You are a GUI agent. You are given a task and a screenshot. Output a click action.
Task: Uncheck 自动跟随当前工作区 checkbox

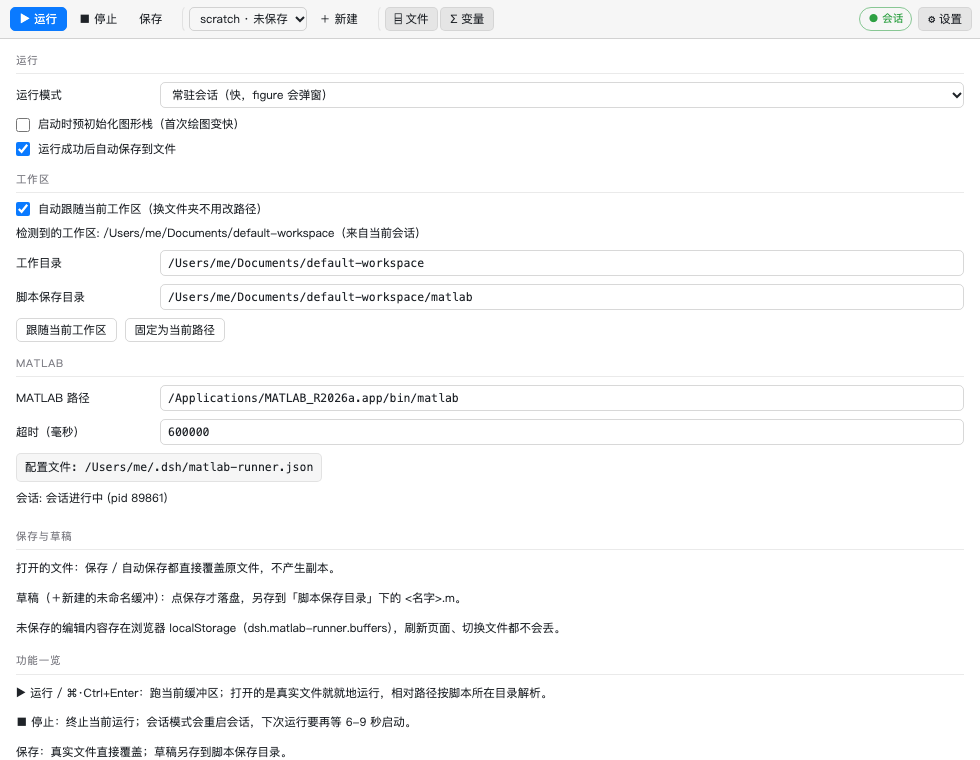(x=23, y=209)
